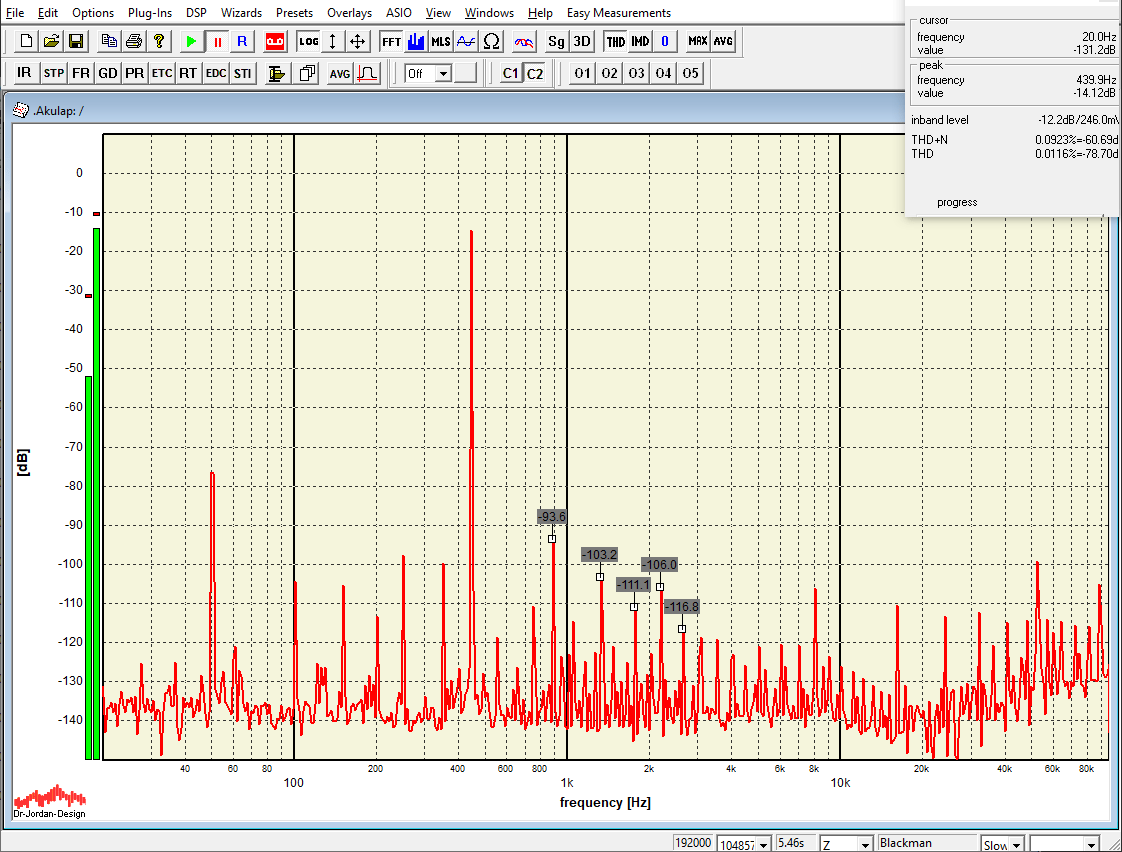The width and height of the screenshot is (1122, 852).
Task: Select the sine sweep wave icon
Action: click(466, 41)
